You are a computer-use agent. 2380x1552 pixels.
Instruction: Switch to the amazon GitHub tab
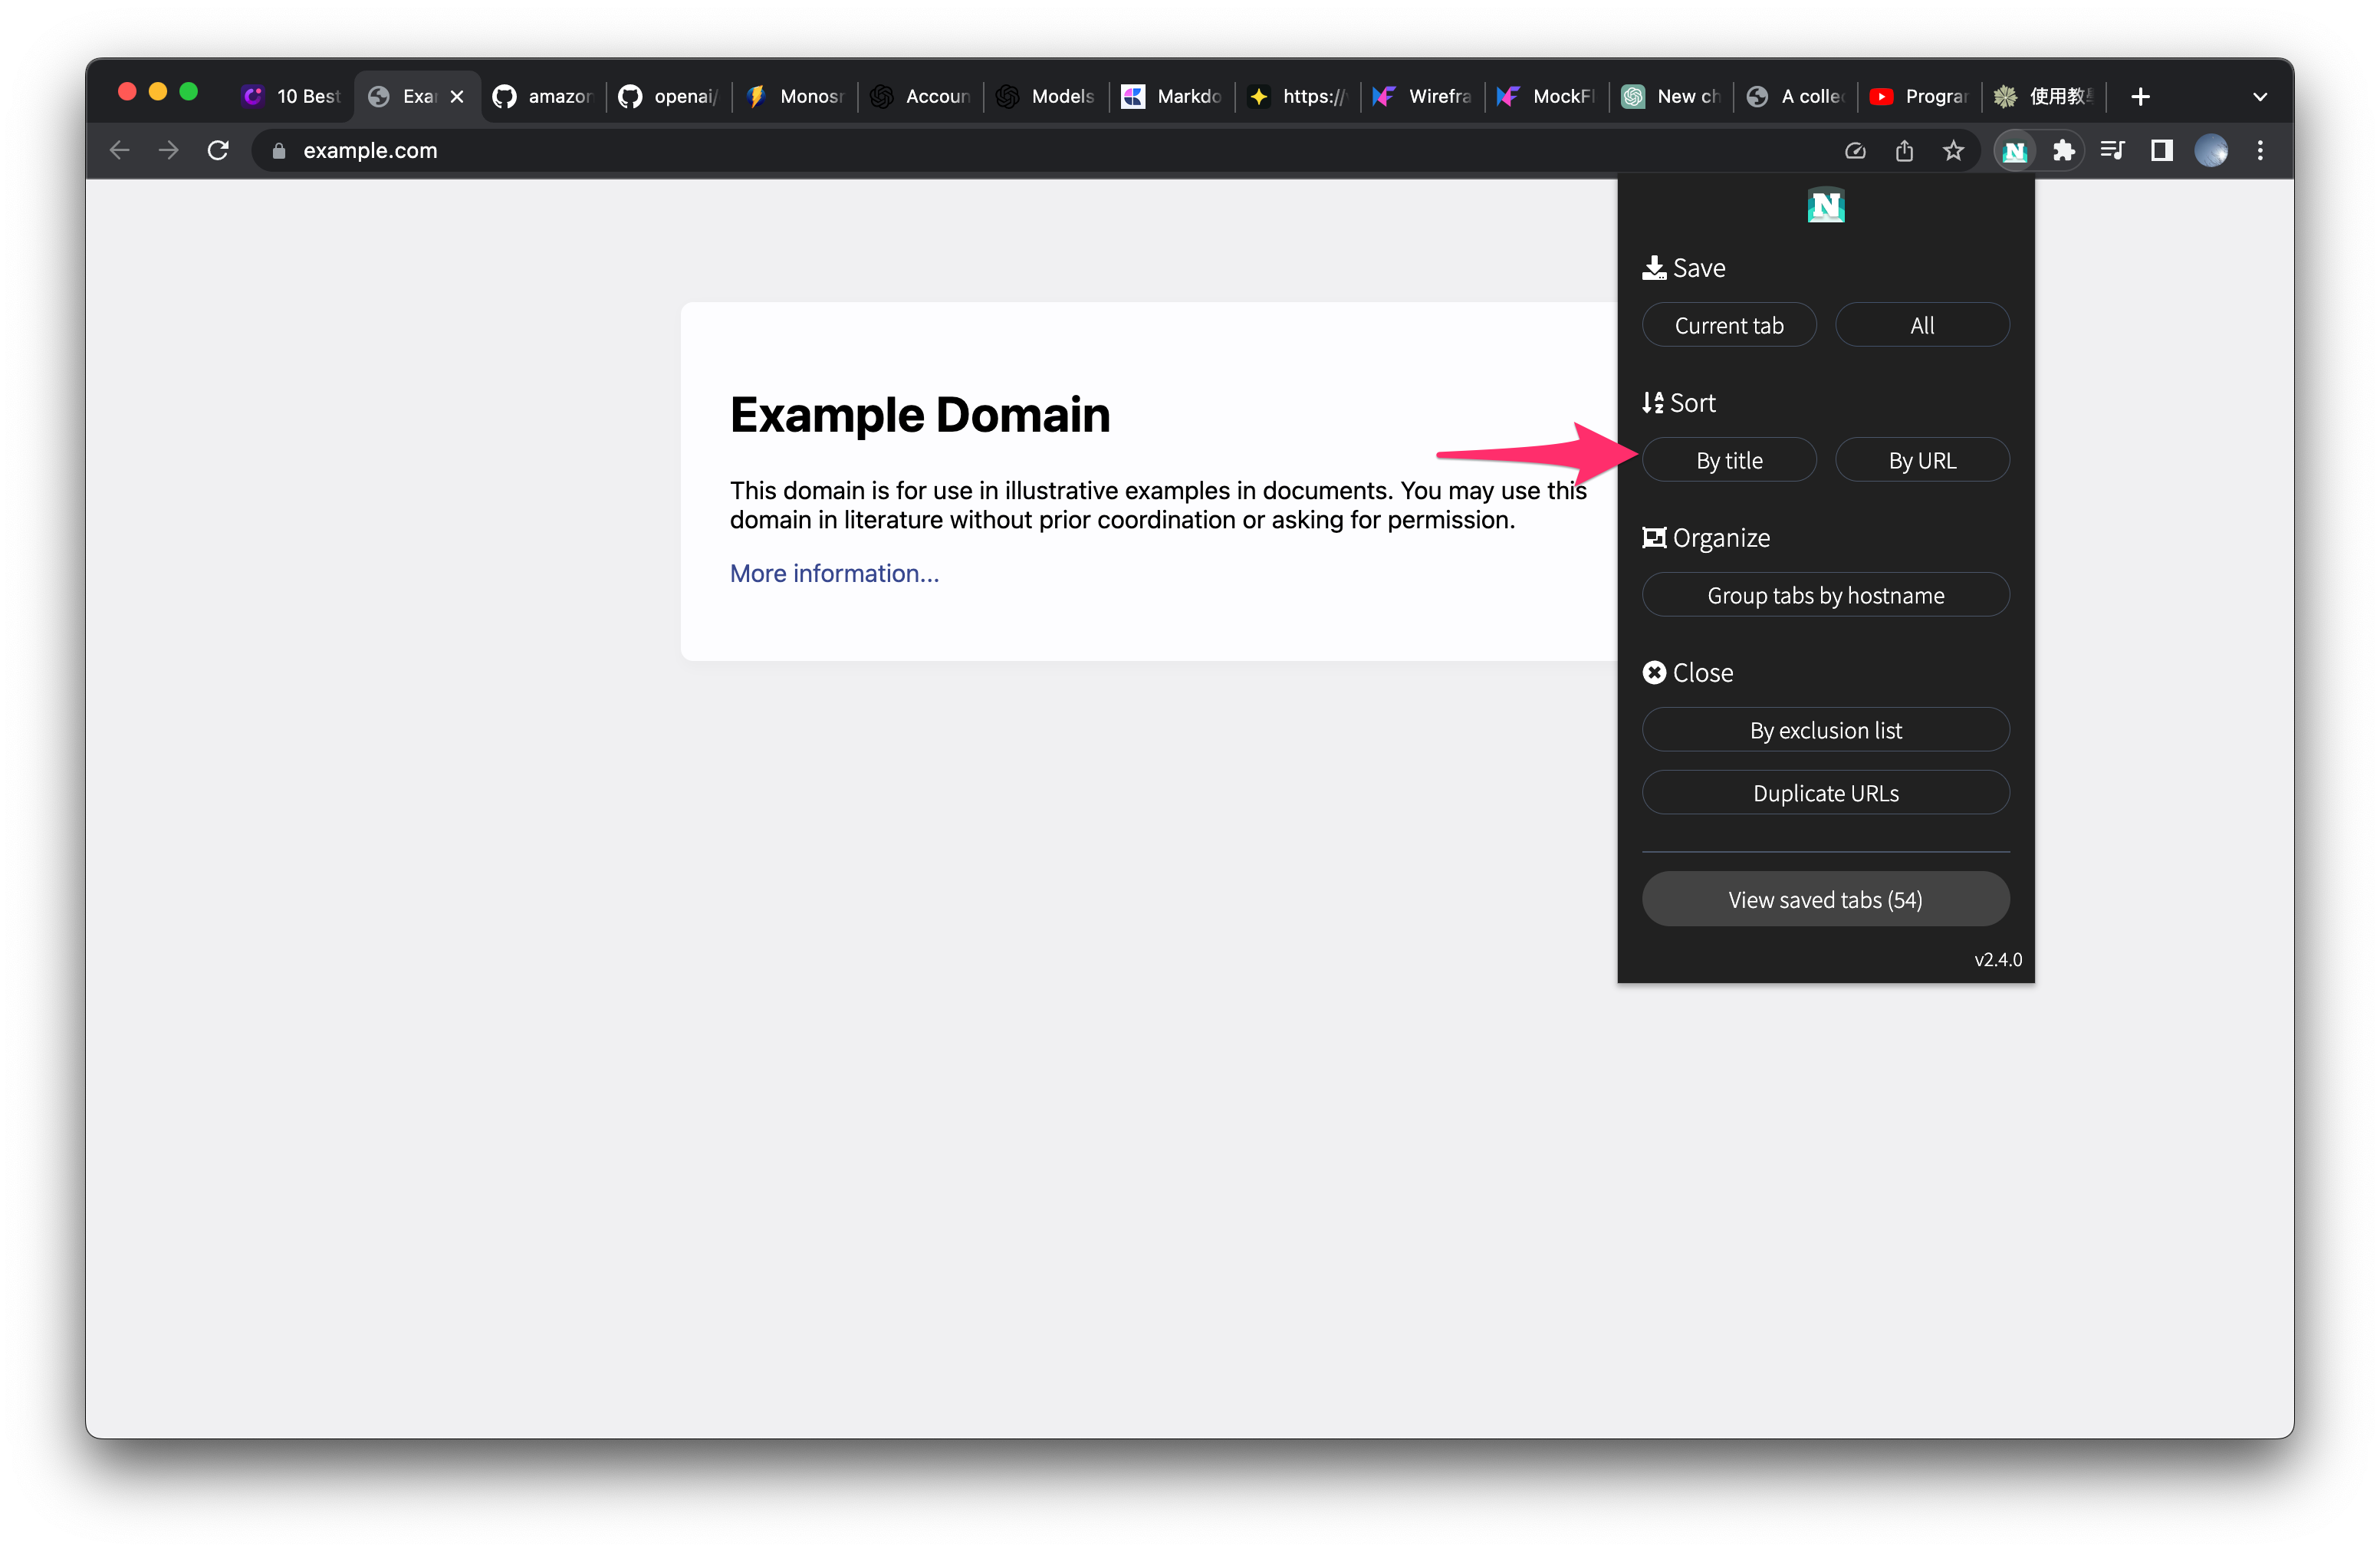click(x=543, y=96)
